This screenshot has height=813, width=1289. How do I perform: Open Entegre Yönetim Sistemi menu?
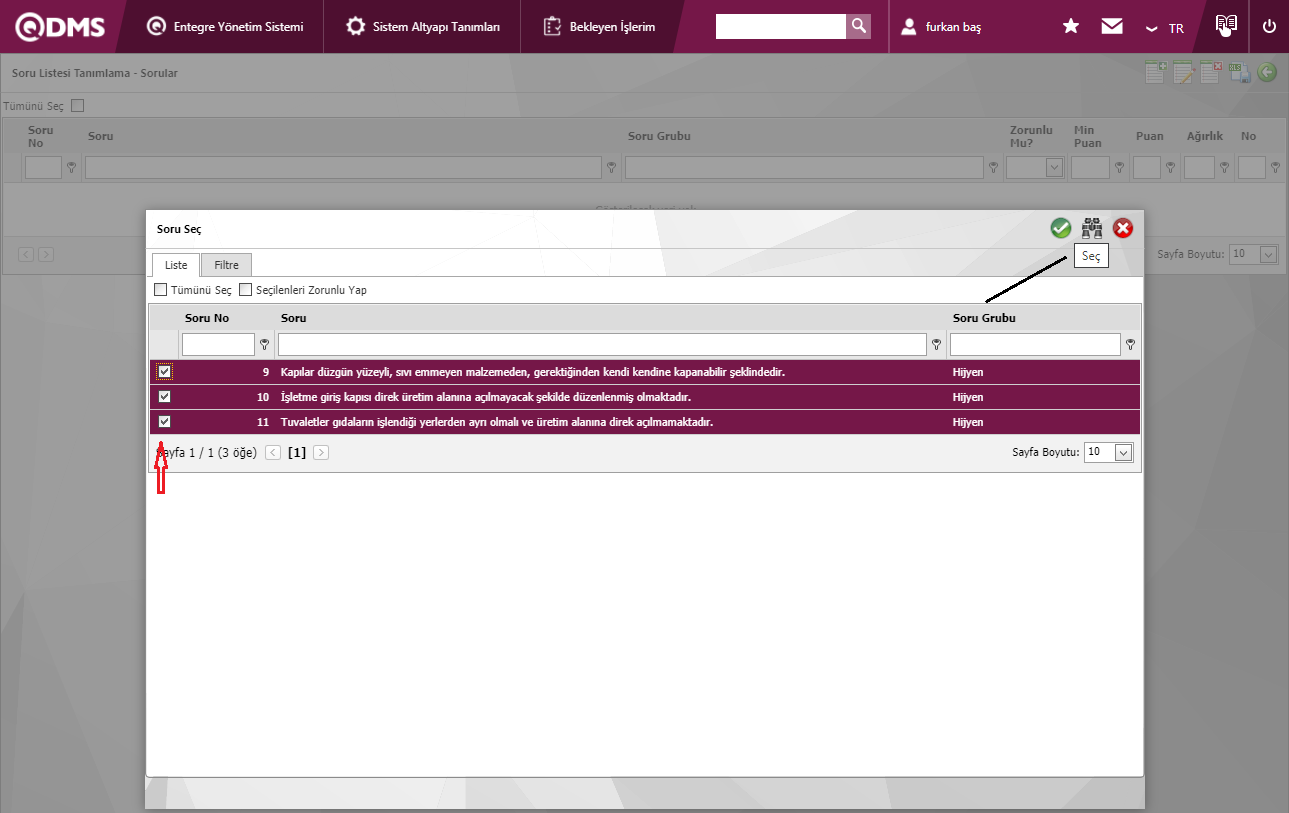coord(224,27)
